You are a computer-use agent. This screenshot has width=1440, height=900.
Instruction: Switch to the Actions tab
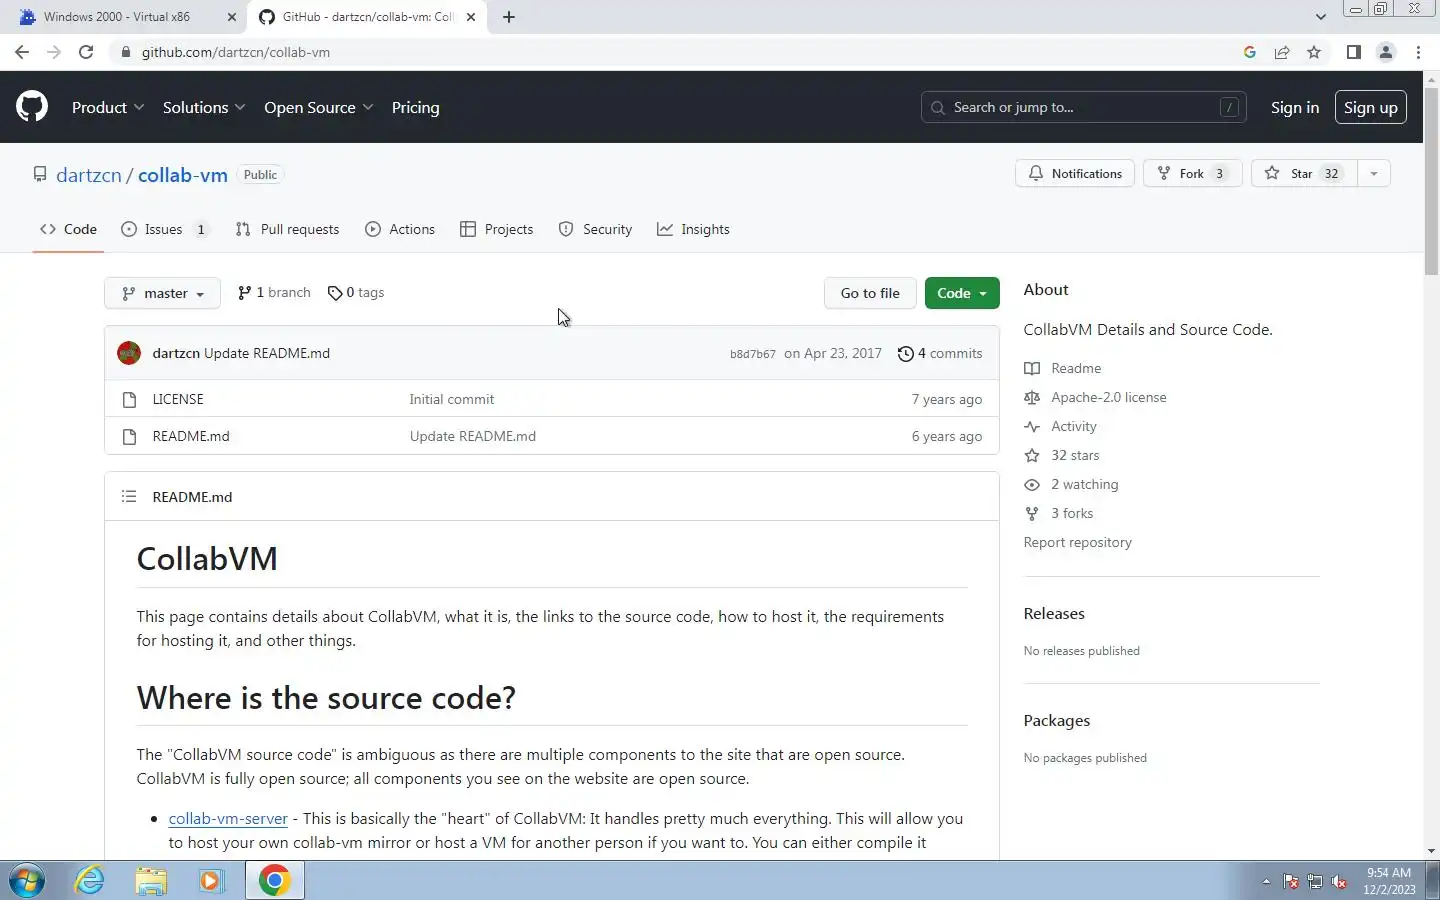click(x=400, y=229)
